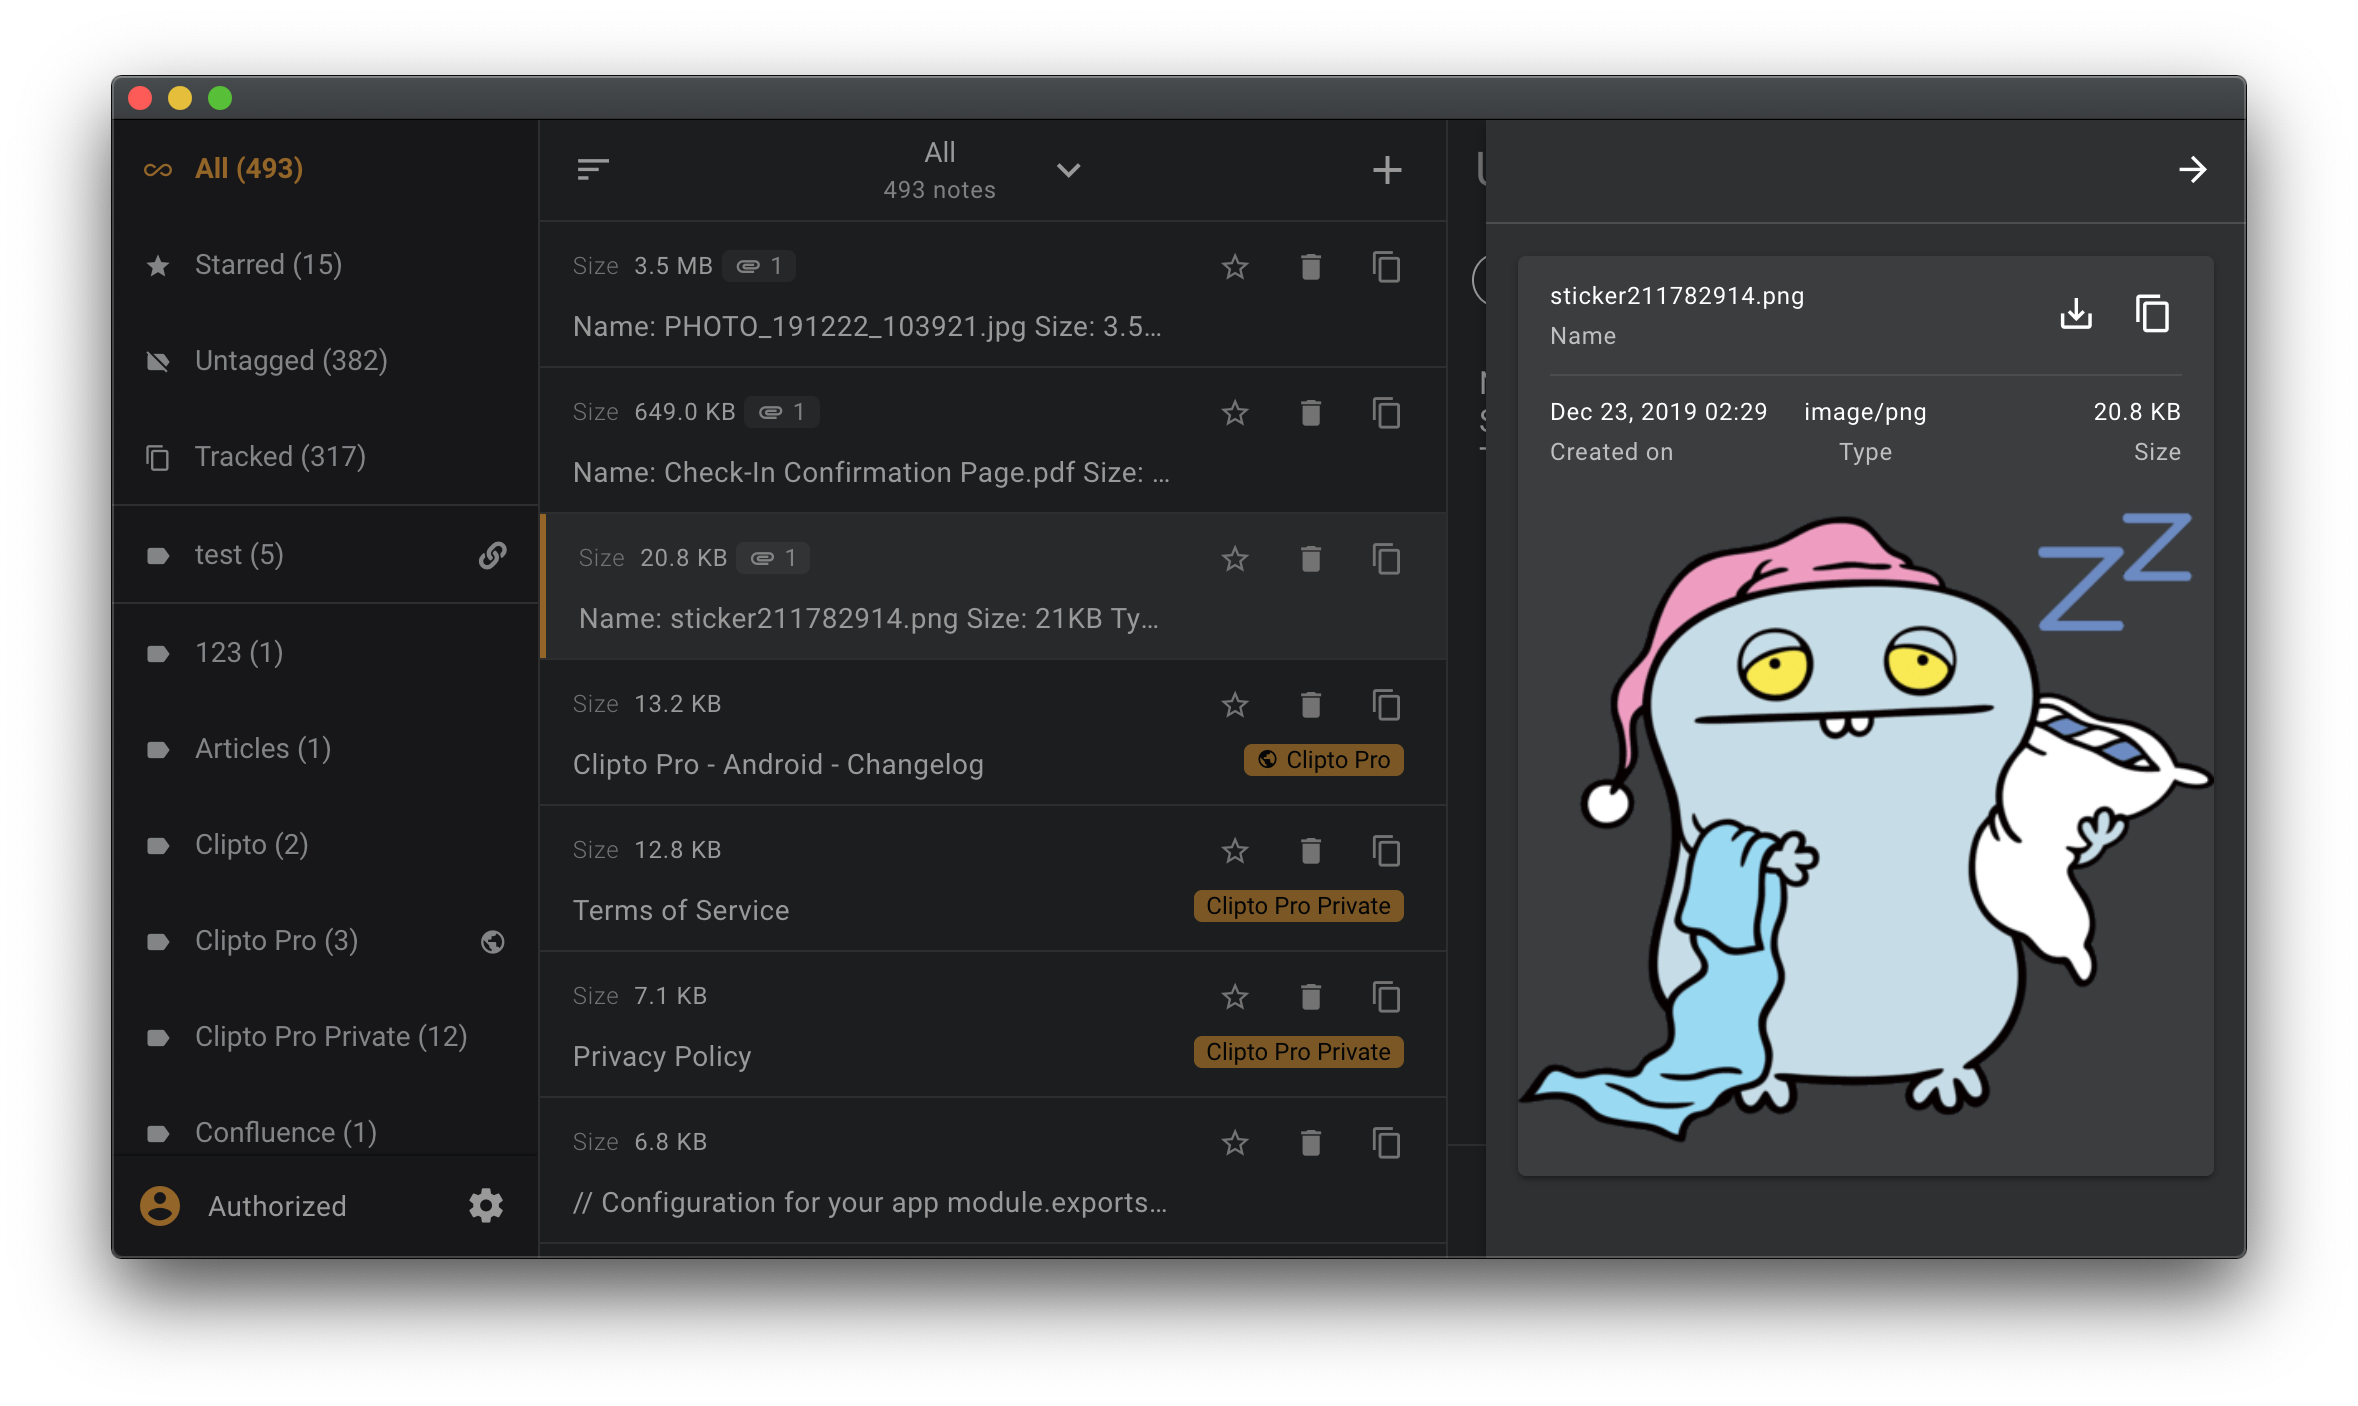
Task: Copy the sticker211782914.png attachment
Action: [x=2152, y=314]
